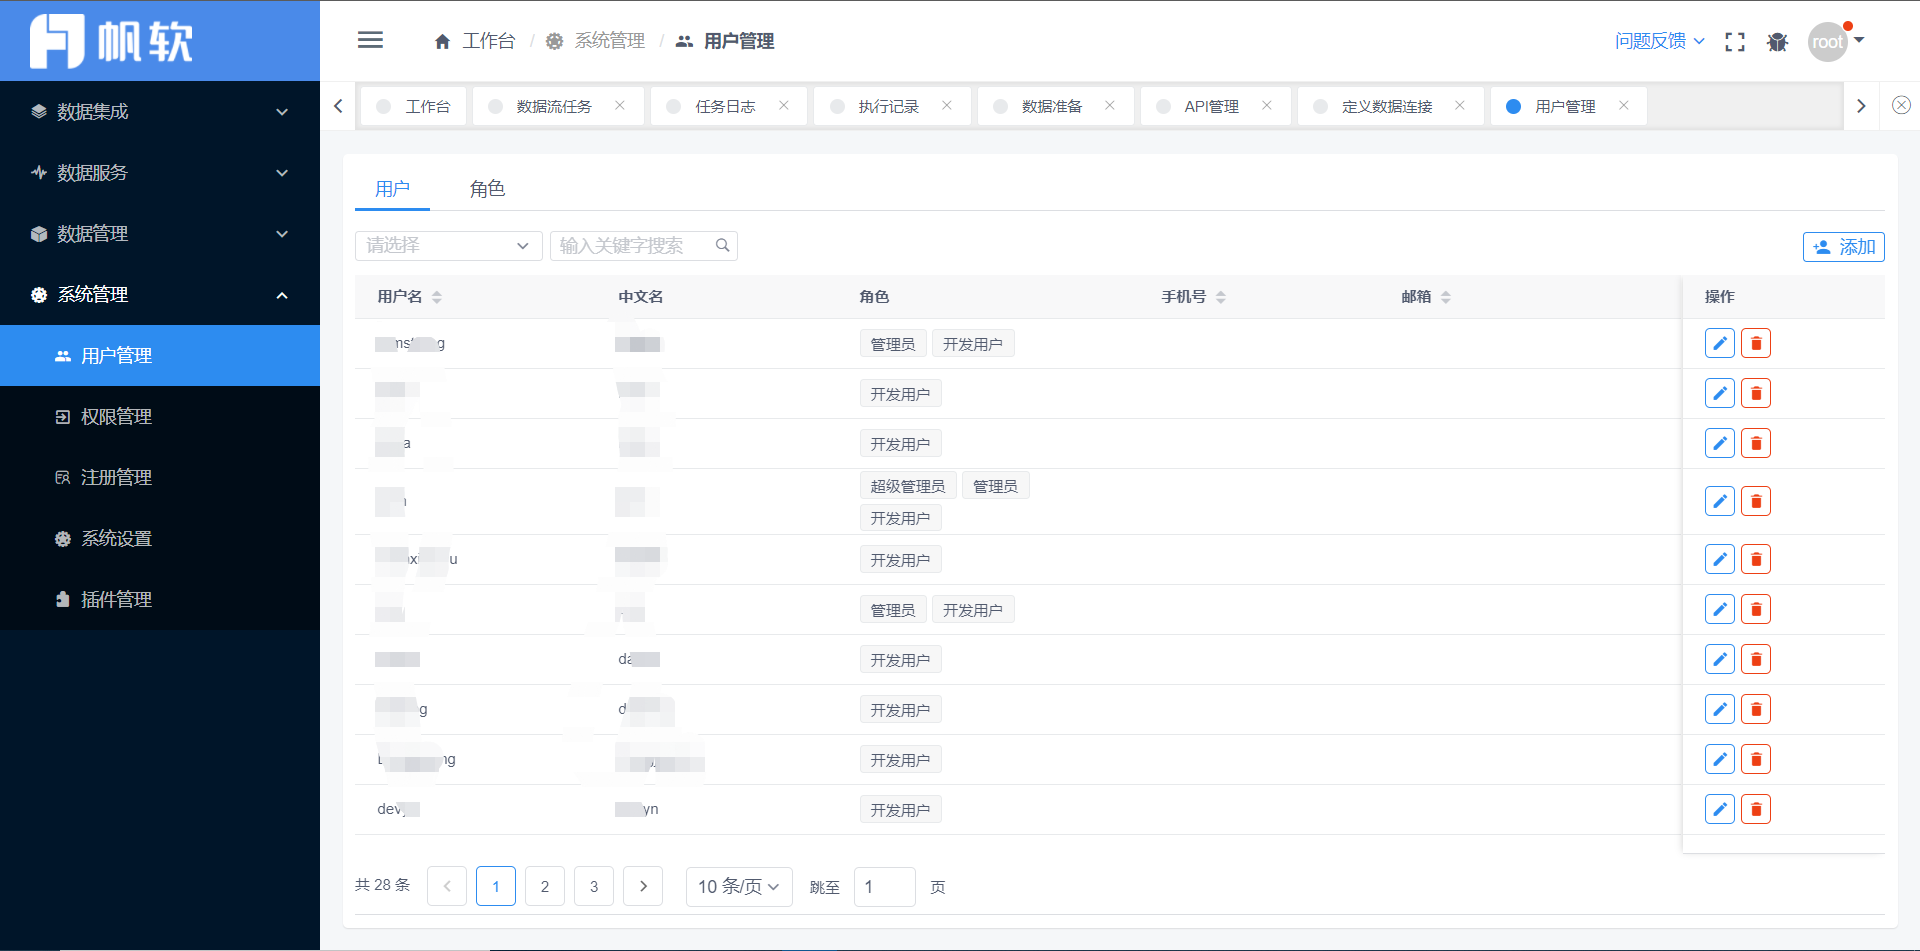Click the 添加 button to add a user
The image size is (1920, 951).
[x=1843, y=247]
